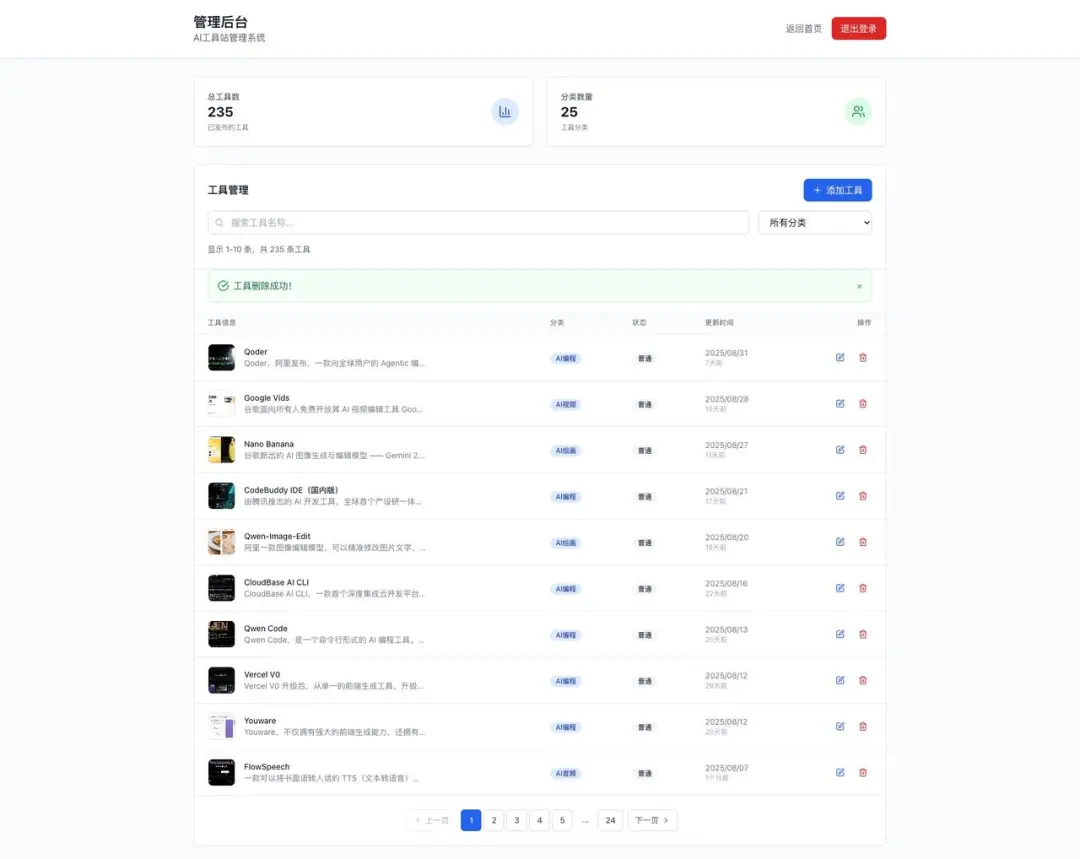
Task: Click the AI视频 tag on Google Vids row
Action: [x=565, y=405]
